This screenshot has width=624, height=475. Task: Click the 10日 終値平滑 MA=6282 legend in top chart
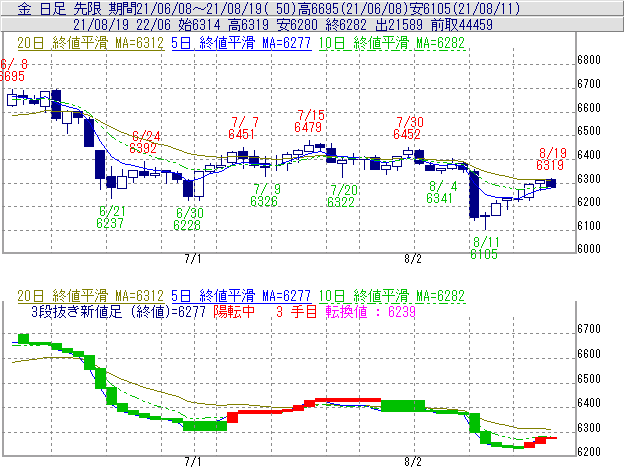click(392, 43)
